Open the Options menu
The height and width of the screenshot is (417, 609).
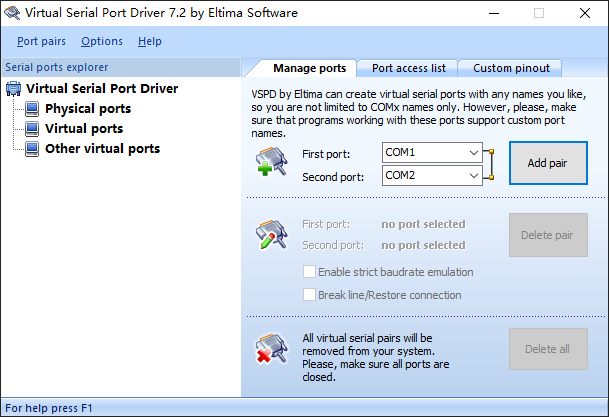[x=102, y=41]
